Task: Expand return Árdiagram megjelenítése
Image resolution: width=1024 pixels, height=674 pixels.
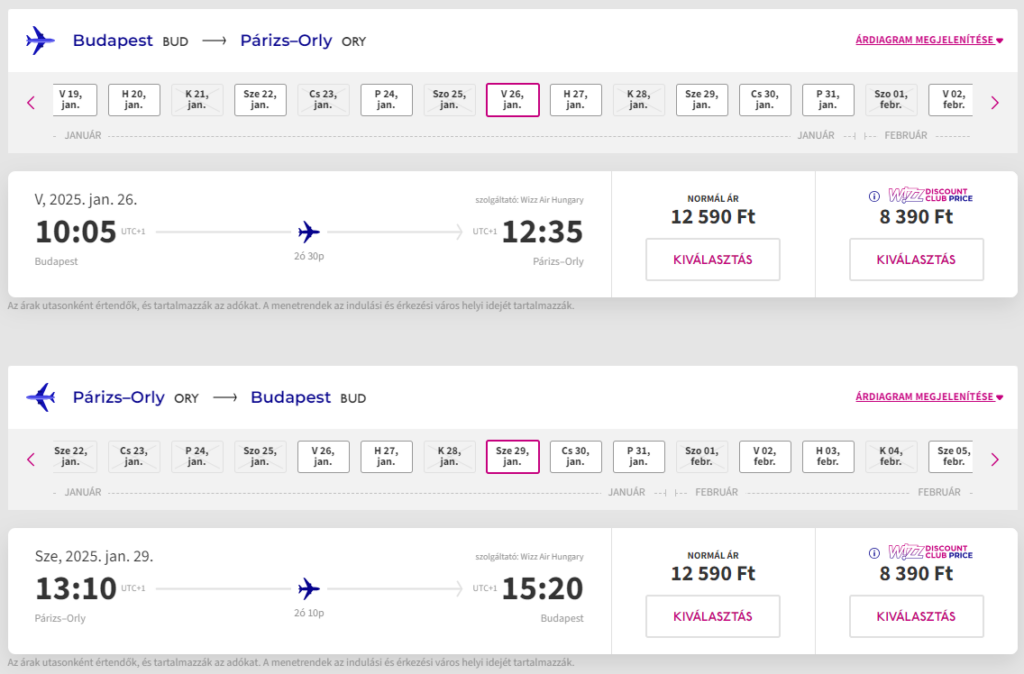Action: coord(929,396)
